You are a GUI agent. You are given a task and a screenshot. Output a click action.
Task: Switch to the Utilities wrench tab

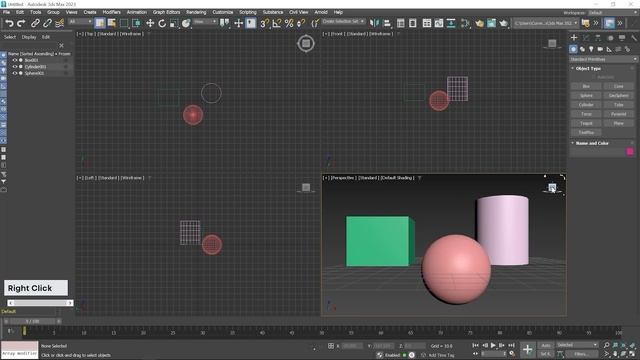pos(634,38)
